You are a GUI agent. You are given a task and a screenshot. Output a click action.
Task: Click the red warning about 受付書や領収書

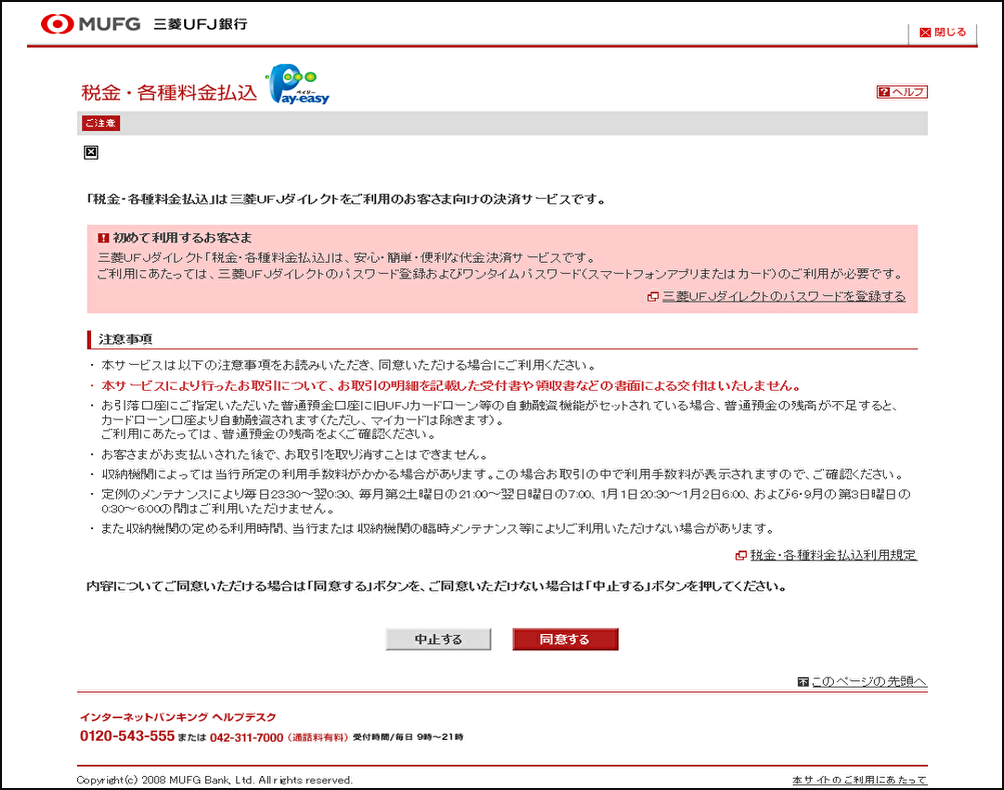click(451, 386)
